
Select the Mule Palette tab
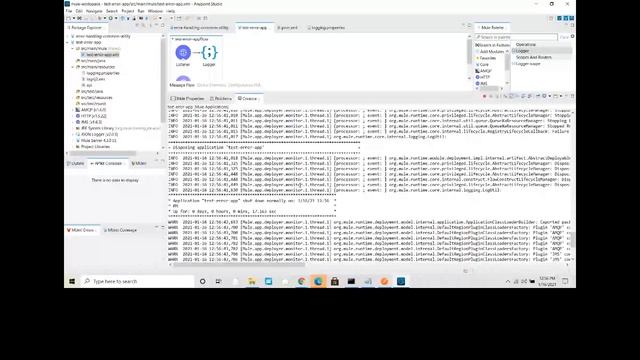point(491,28)
